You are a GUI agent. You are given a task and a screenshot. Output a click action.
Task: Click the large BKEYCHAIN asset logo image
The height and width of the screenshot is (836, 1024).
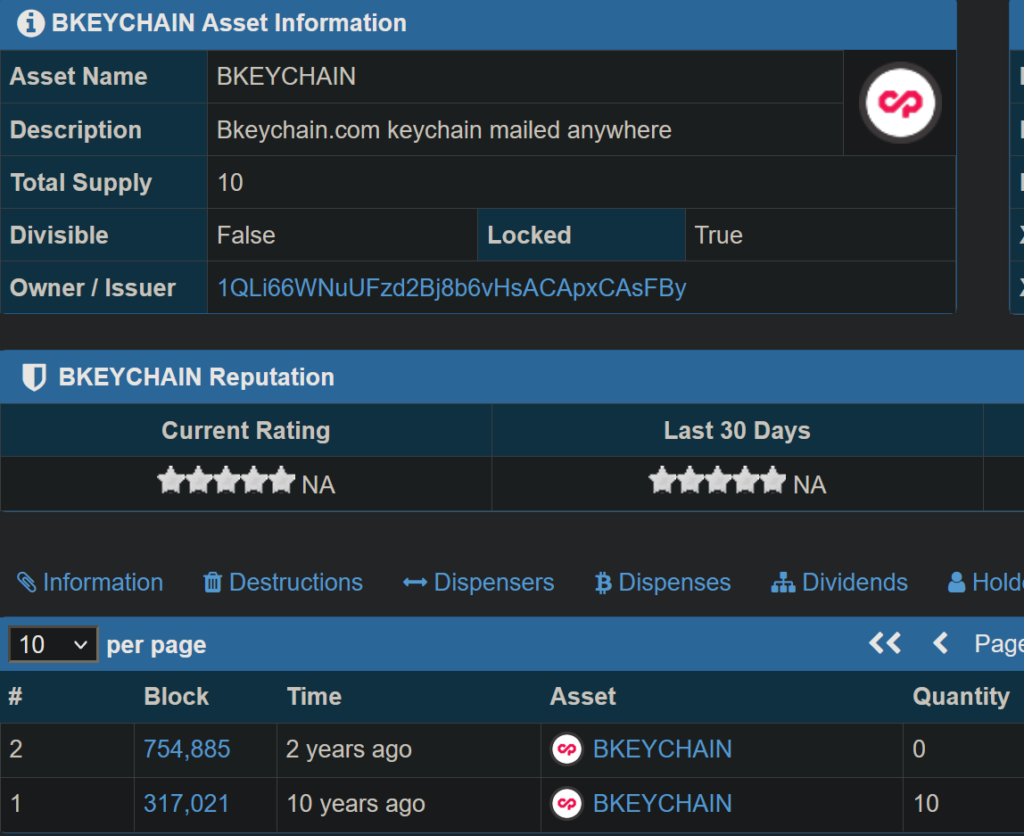point(900,103)
